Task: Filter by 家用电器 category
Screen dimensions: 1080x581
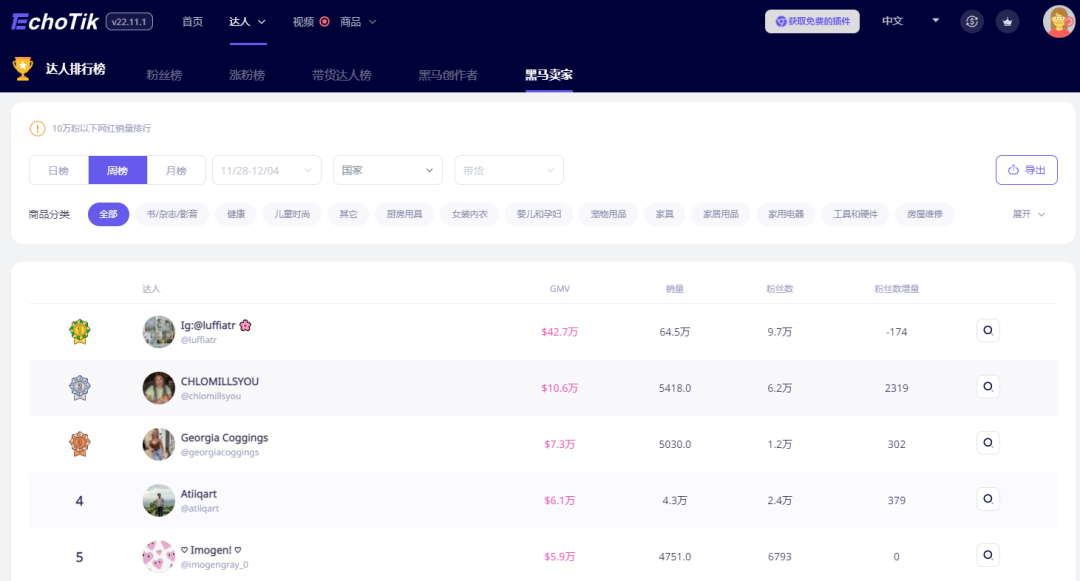Action: pos(786,214)
